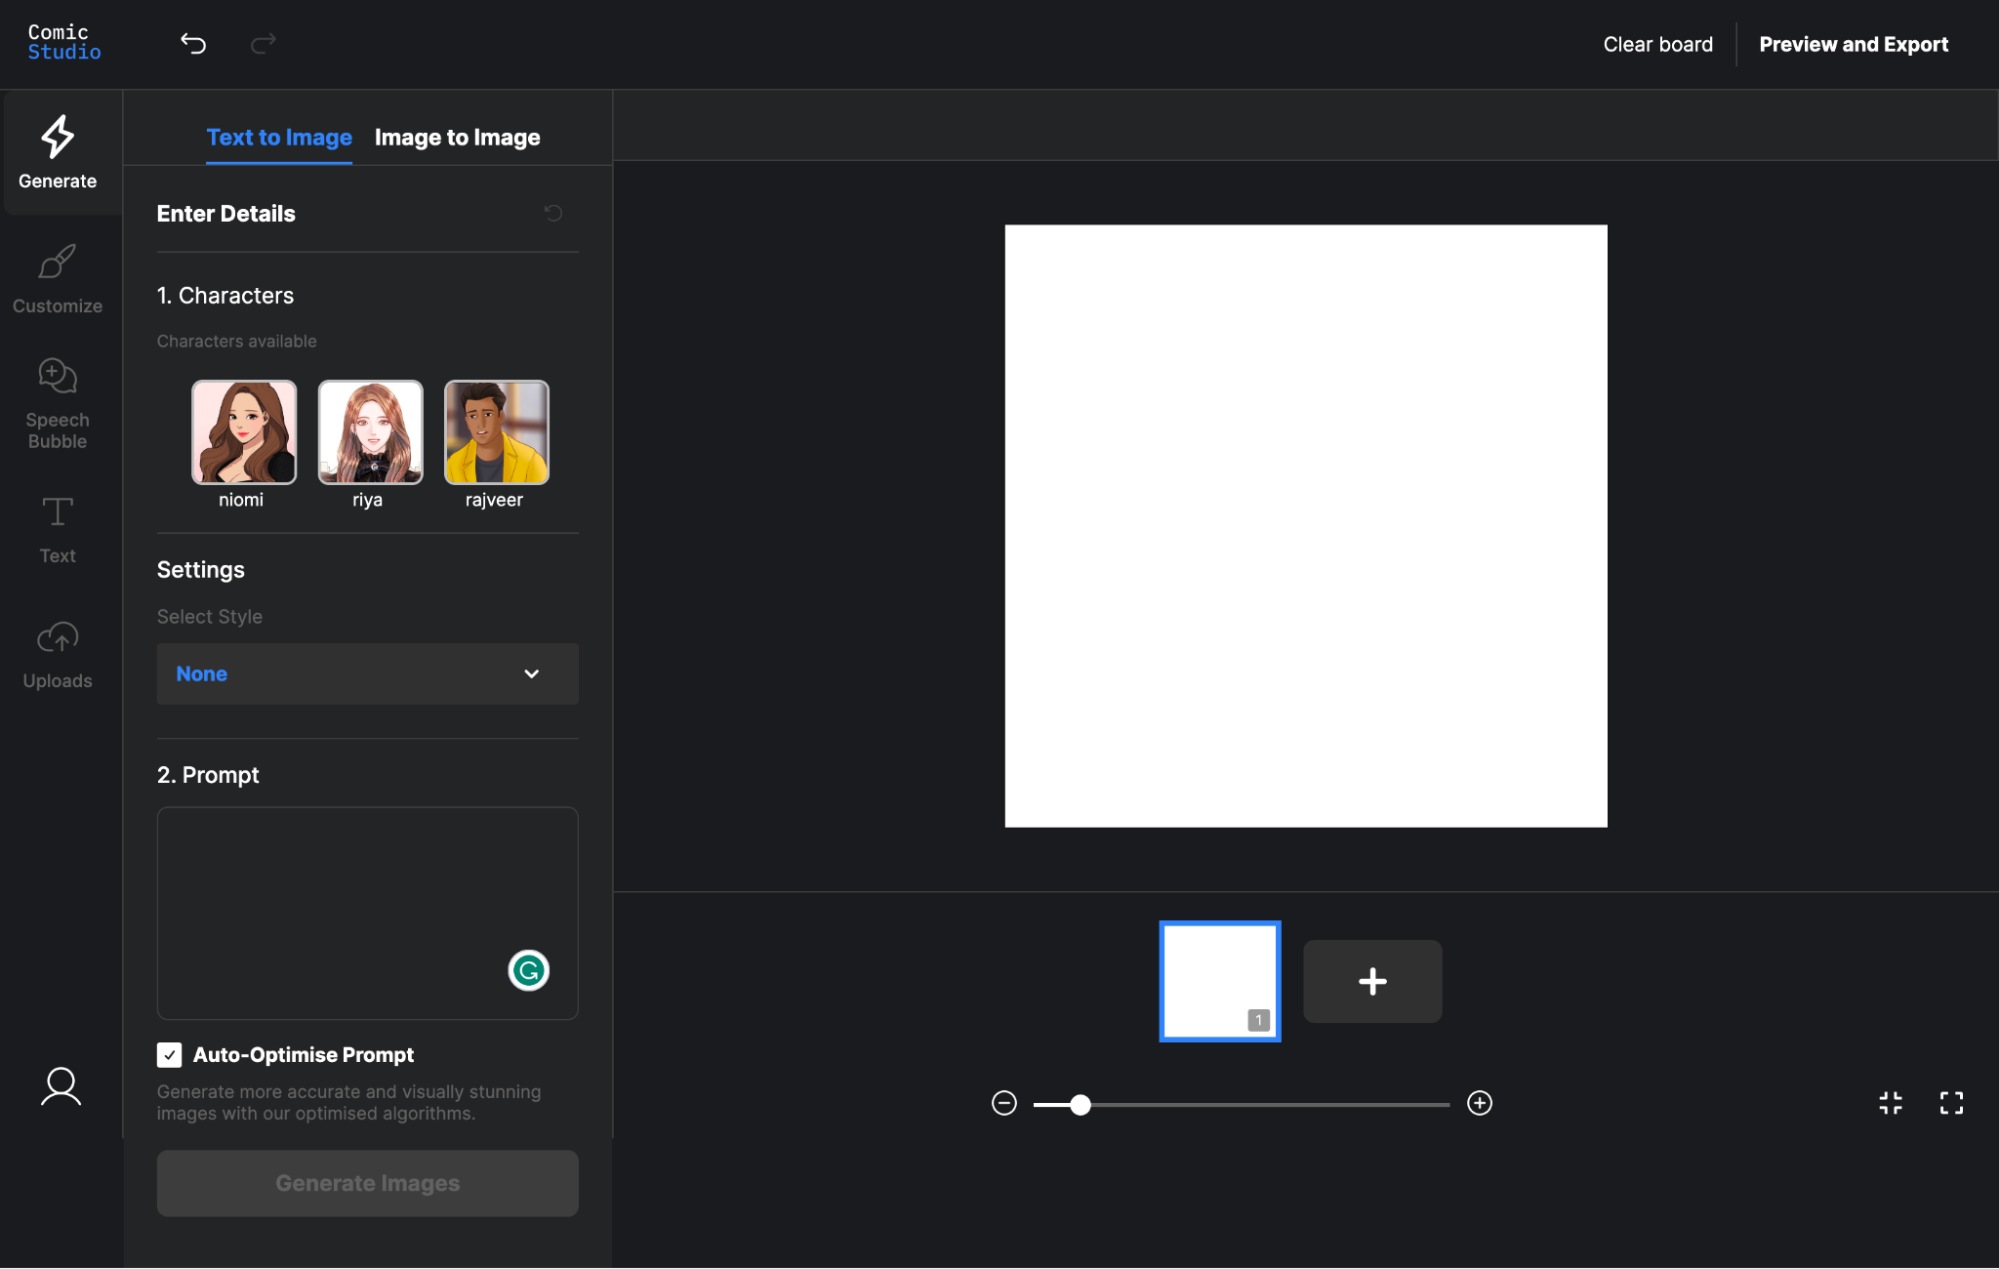Enter fullscreen with expand icon

[x=1951, y=1103]
